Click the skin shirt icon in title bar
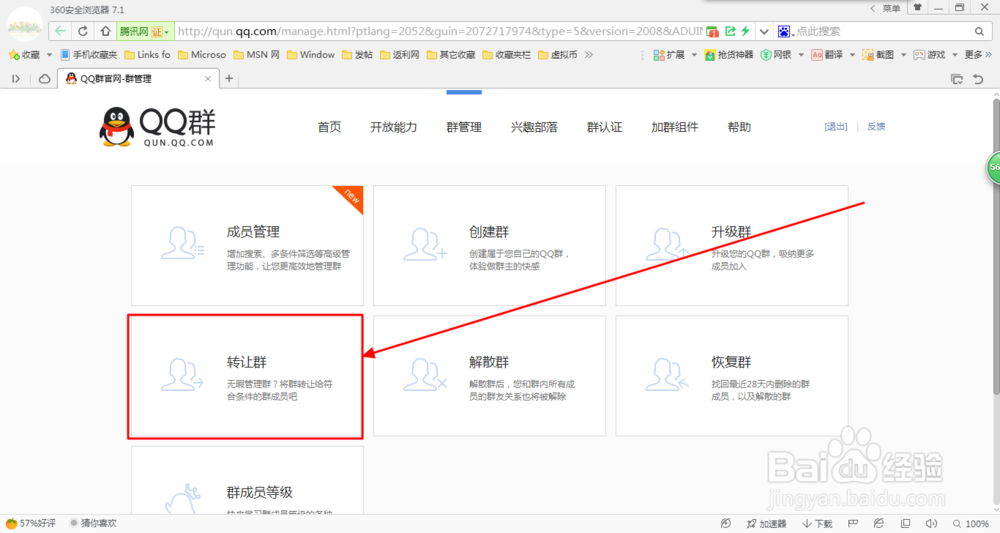Screen dimensions: 1000x533 point(918,8)
